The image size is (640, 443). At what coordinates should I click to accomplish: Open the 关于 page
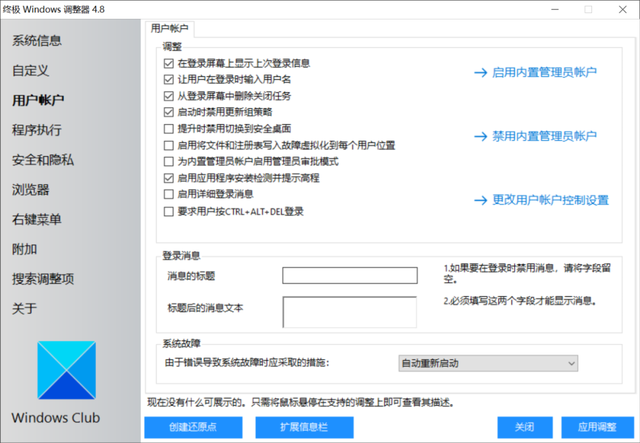(x=24, y=309)
